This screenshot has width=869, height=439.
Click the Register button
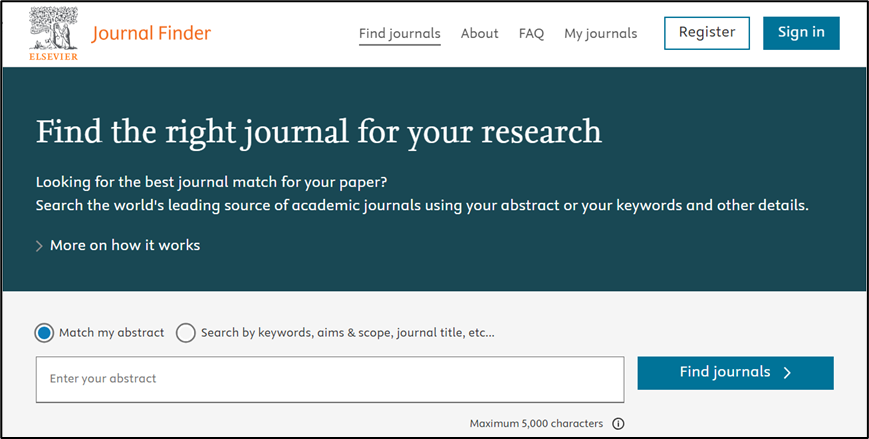pyautogui.click(x=707, y=33)
